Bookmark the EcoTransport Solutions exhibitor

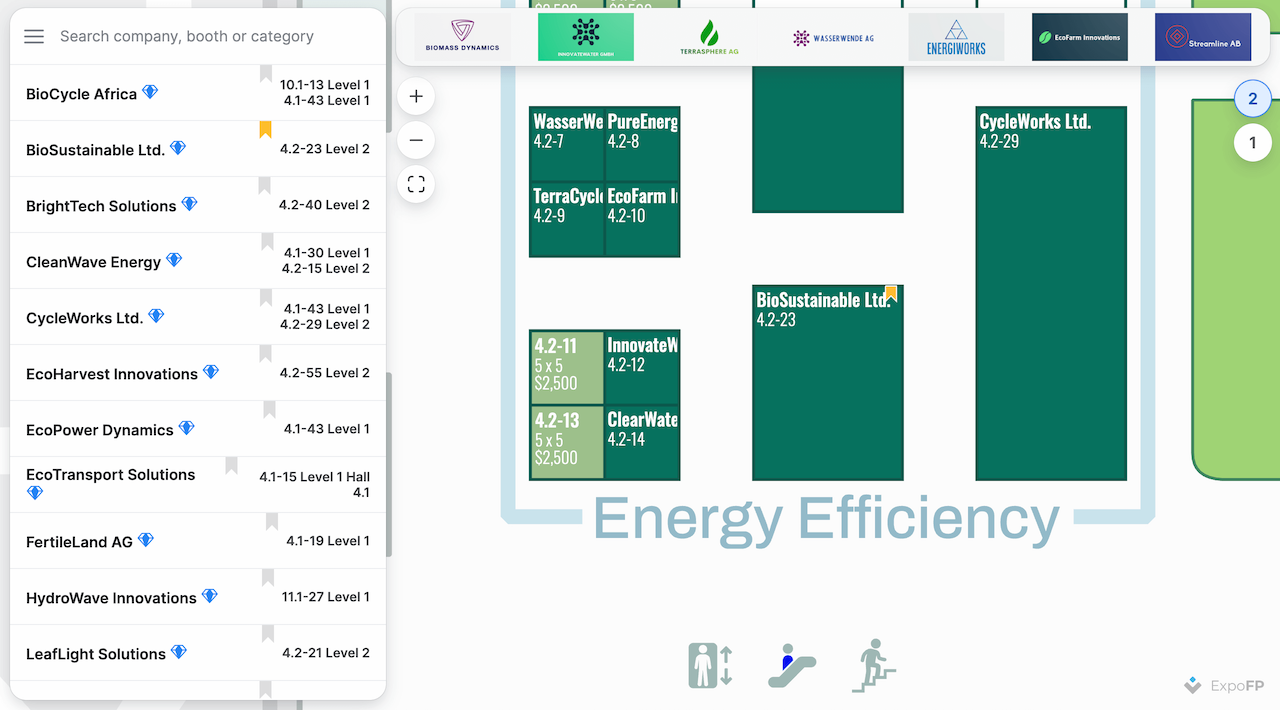231,466
